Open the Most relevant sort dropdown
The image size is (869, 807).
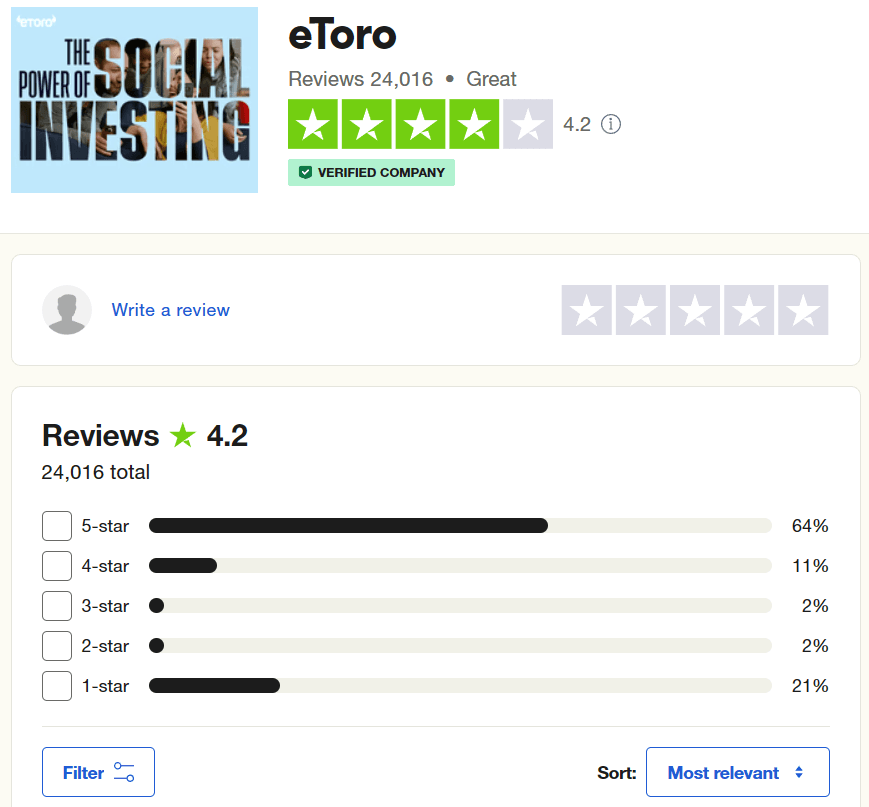click(737, 772)
